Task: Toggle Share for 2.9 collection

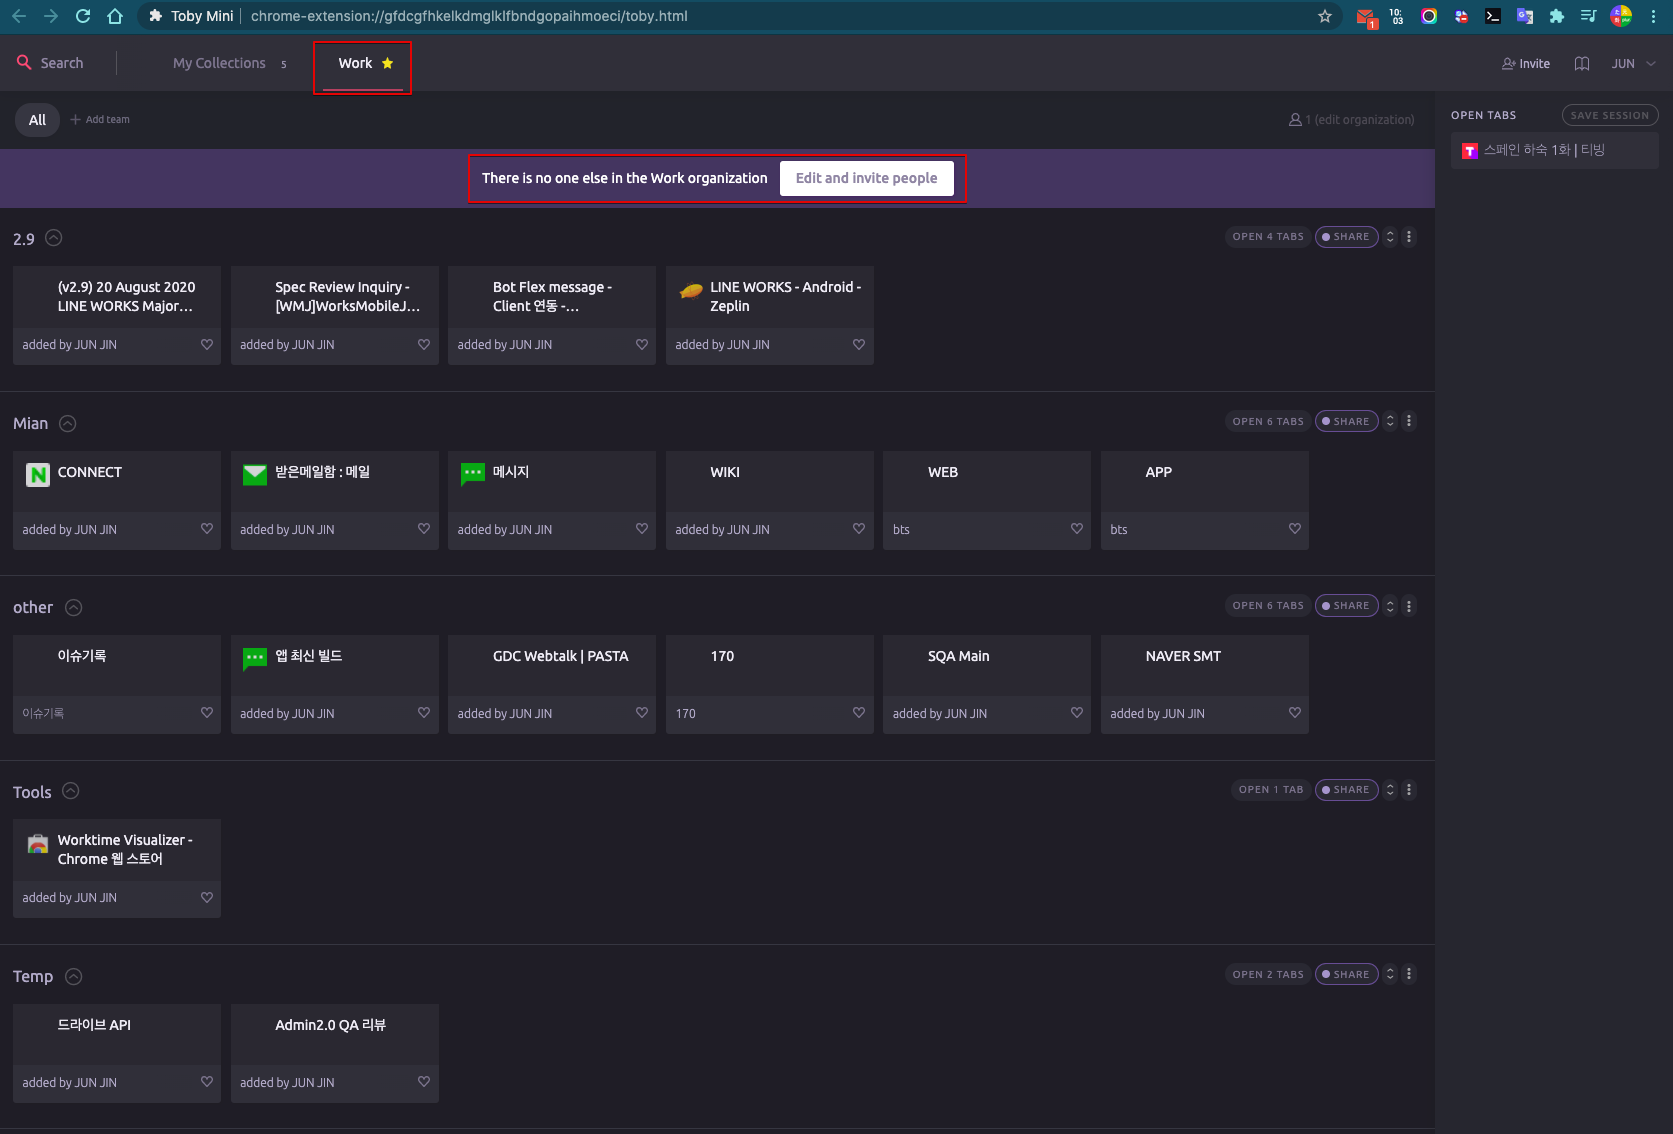Action: pyautogui.click(x=1346, y=237)
